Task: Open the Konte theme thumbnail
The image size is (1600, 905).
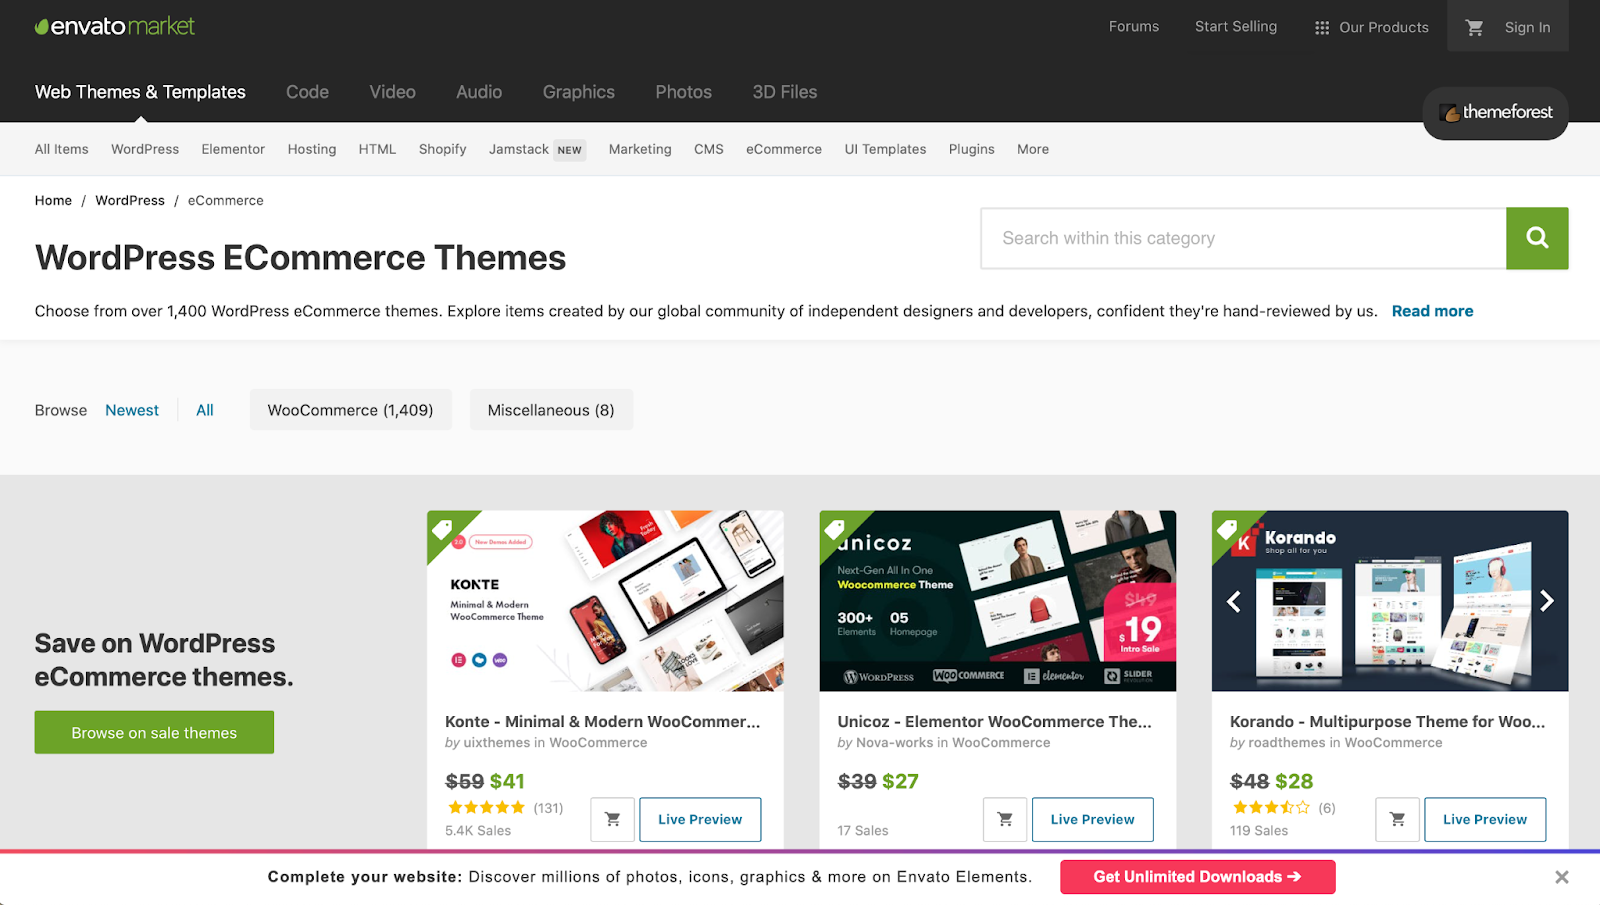Action: pyautogui.click(x=605, y=601)
